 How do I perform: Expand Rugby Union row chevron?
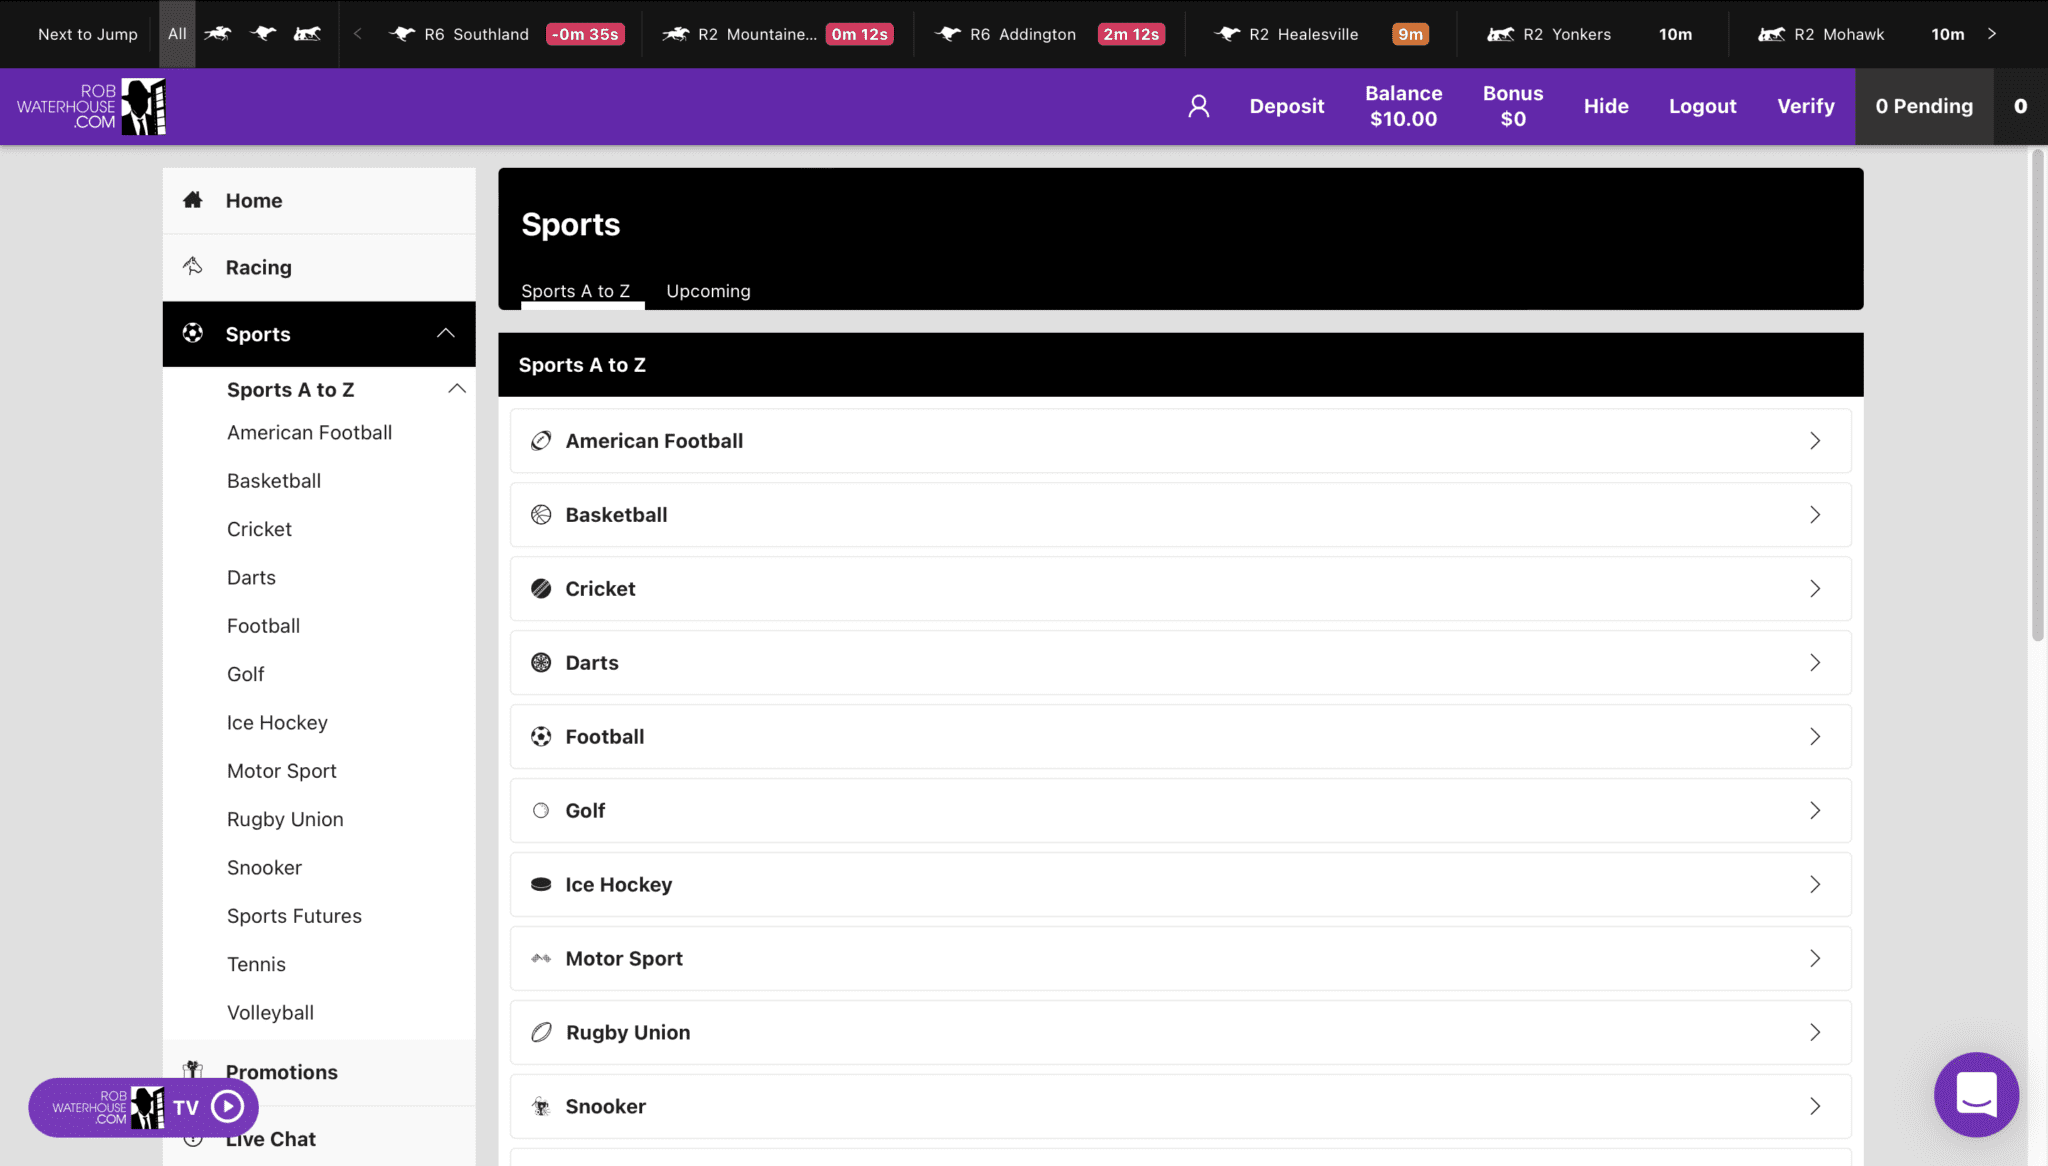coord(1815,1033)
